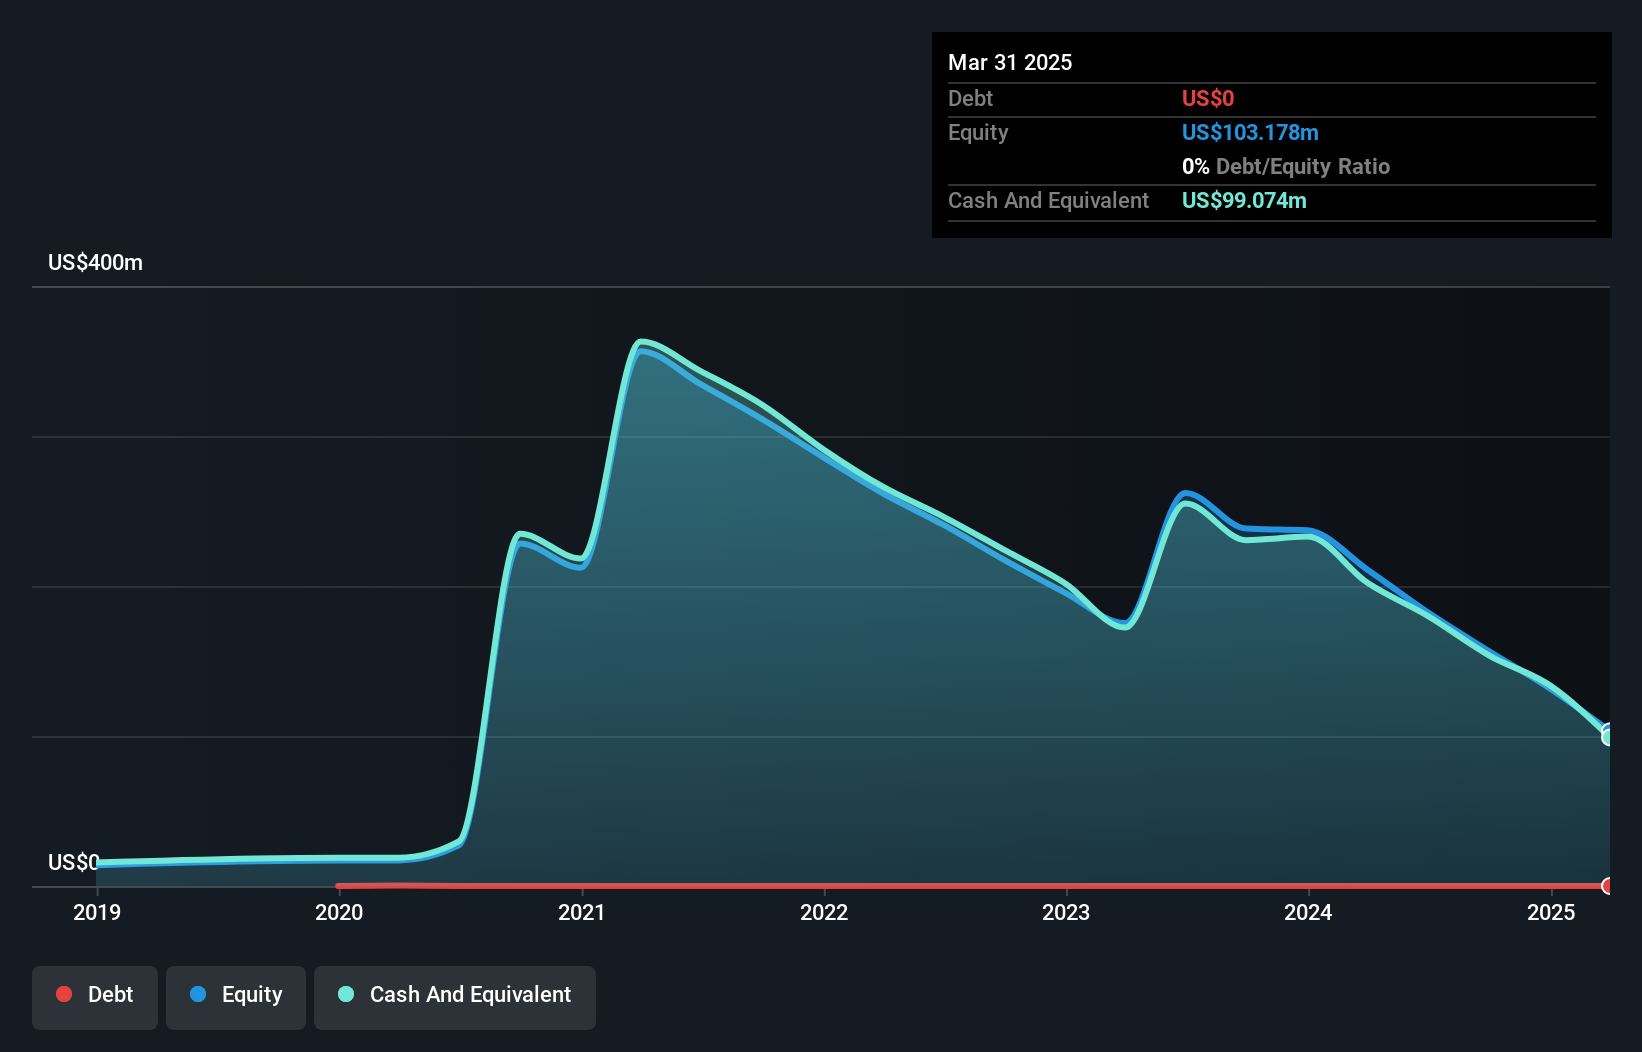The height and width of the screenshot is (1052, 1642).
Task: Click the US$0 y-axis label
Action: coord(74,862)
